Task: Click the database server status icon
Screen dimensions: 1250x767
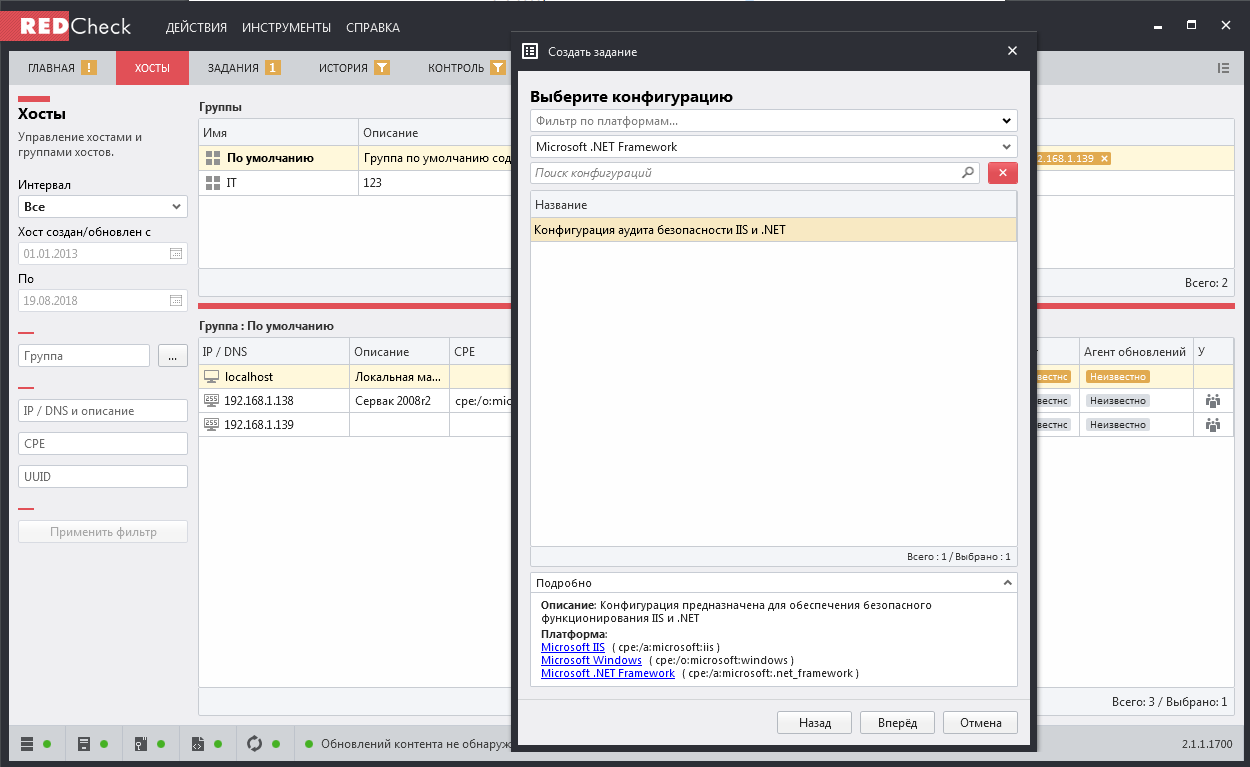Action: pyautogui.click(x=27, y=743)
